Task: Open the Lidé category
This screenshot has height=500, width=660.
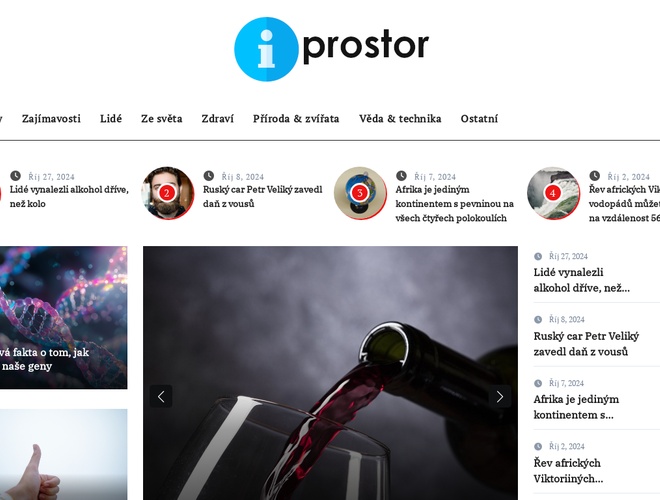Action: point(111,119)
